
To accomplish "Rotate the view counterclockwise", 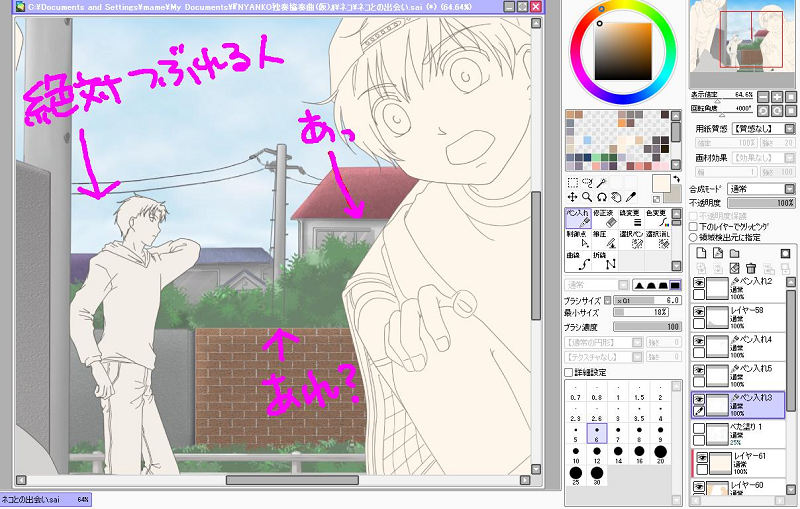I will click(x=763, y=110).
